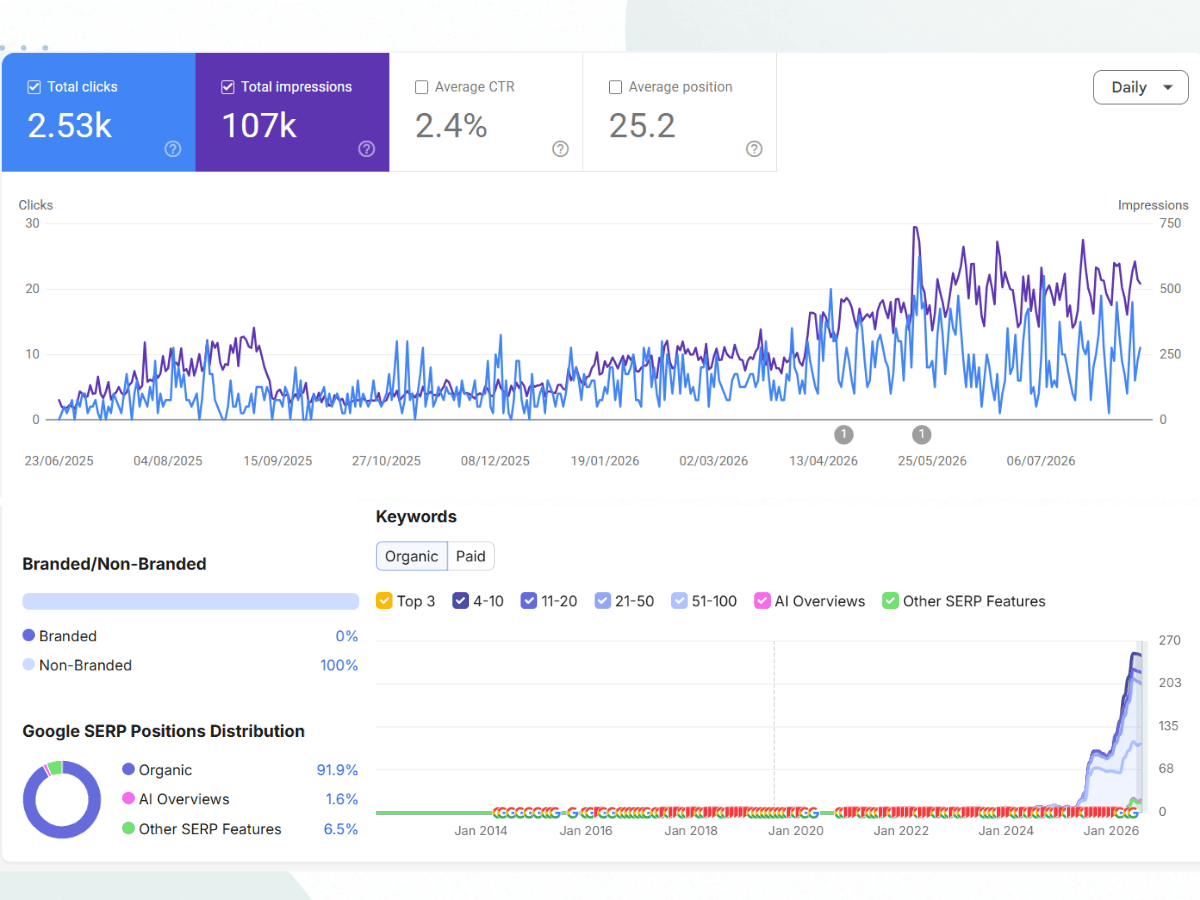Click the Jan 2026 keywords axis label

(1111, 830)
